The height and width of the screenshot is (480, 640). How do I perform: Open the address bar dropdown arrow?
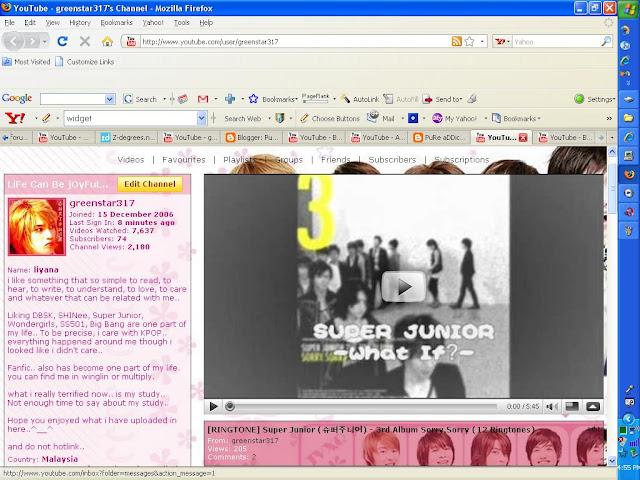coord(482,41)
